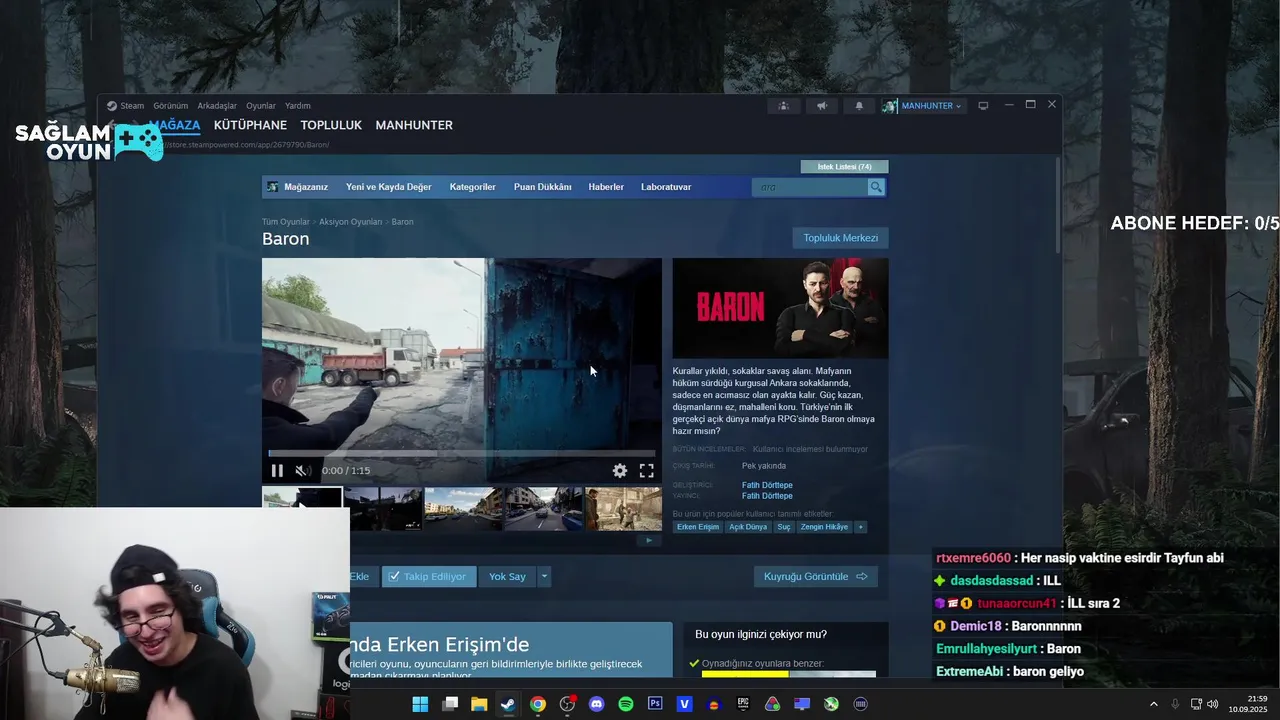This screenshot has height=720, width=1280.
Task: Click the Steam store search magnifier
Action: tap(876, 187)
